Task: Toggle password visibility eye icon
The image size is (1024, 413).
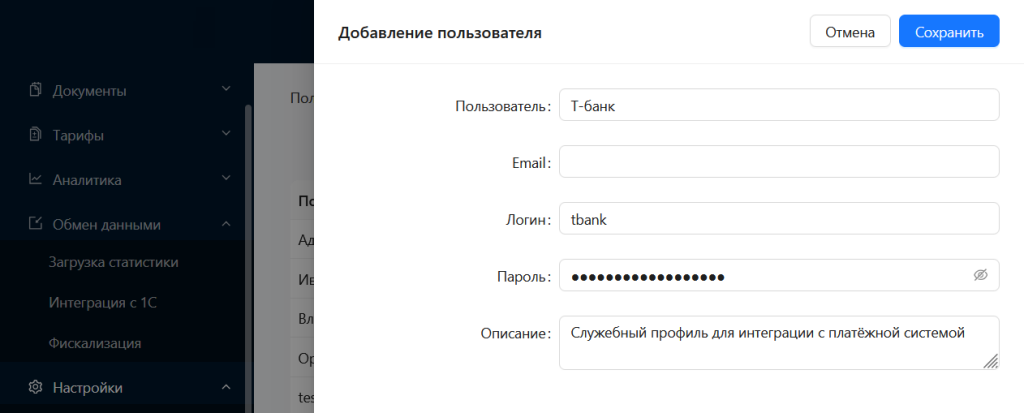Action: pyautogui.click(x=980, y=275)
